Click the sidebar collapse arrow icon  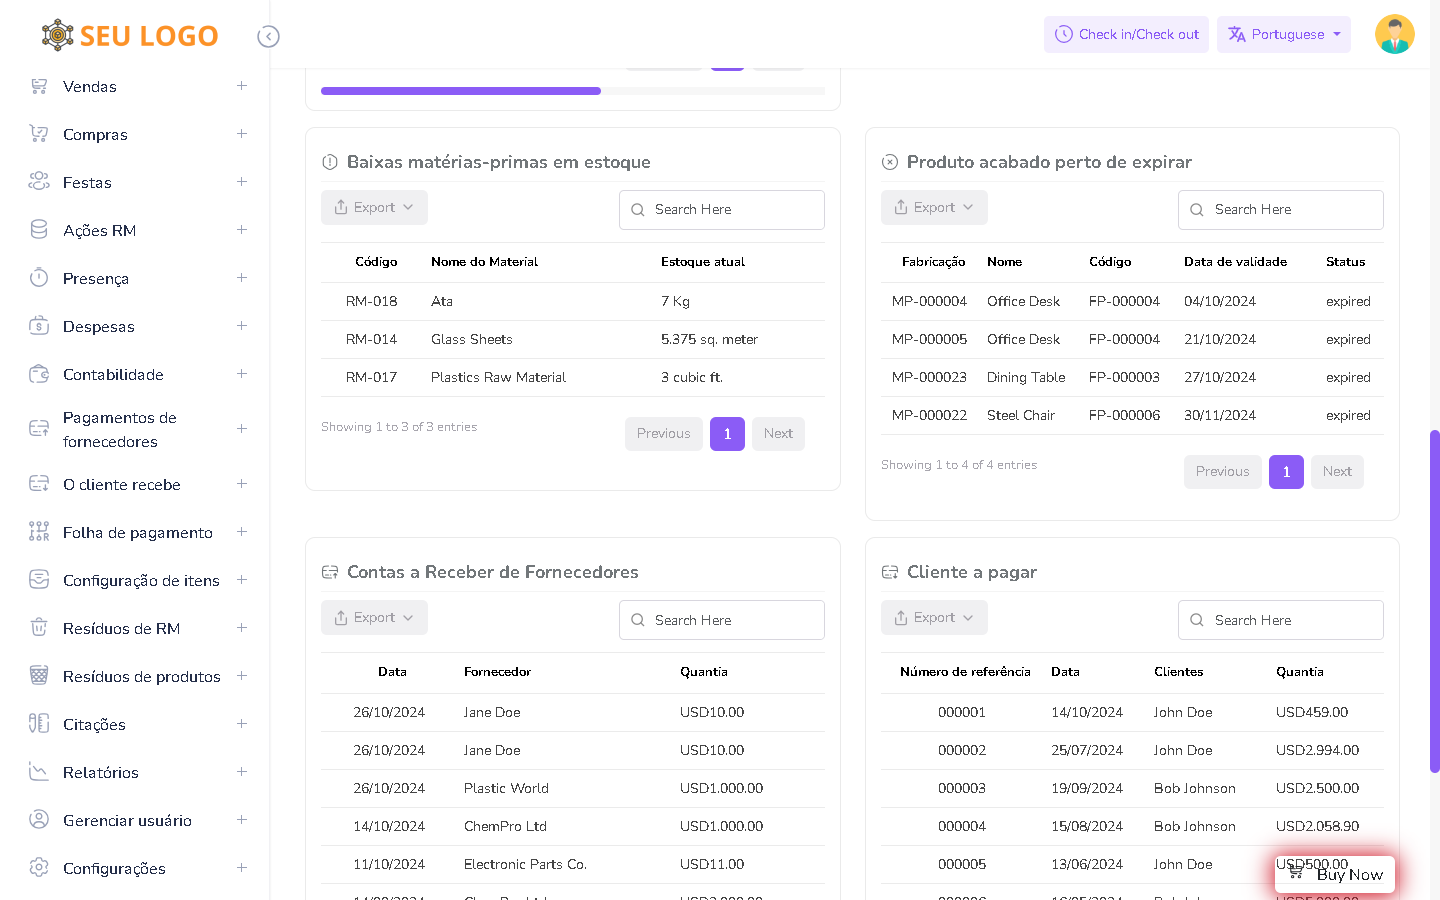[268, 37]
